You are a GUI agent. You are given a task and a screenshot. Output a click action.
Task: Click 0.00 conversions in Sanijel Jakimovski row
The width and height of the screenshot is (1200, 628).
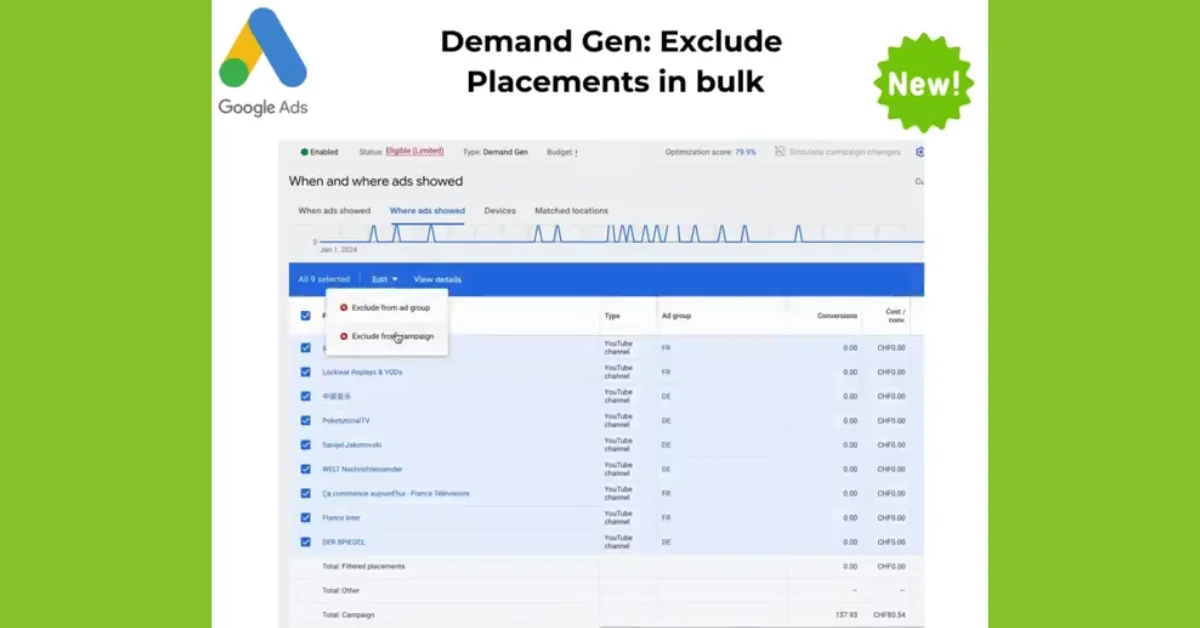click(x=850, y=445)
